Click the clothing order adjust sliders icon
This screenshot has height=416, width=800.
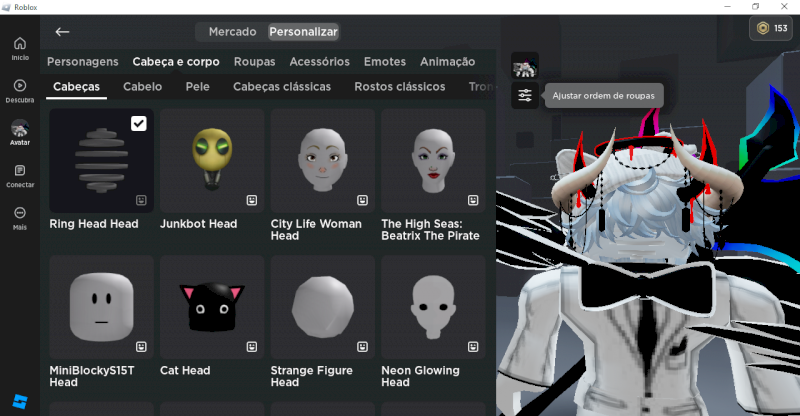coord(525,95)
